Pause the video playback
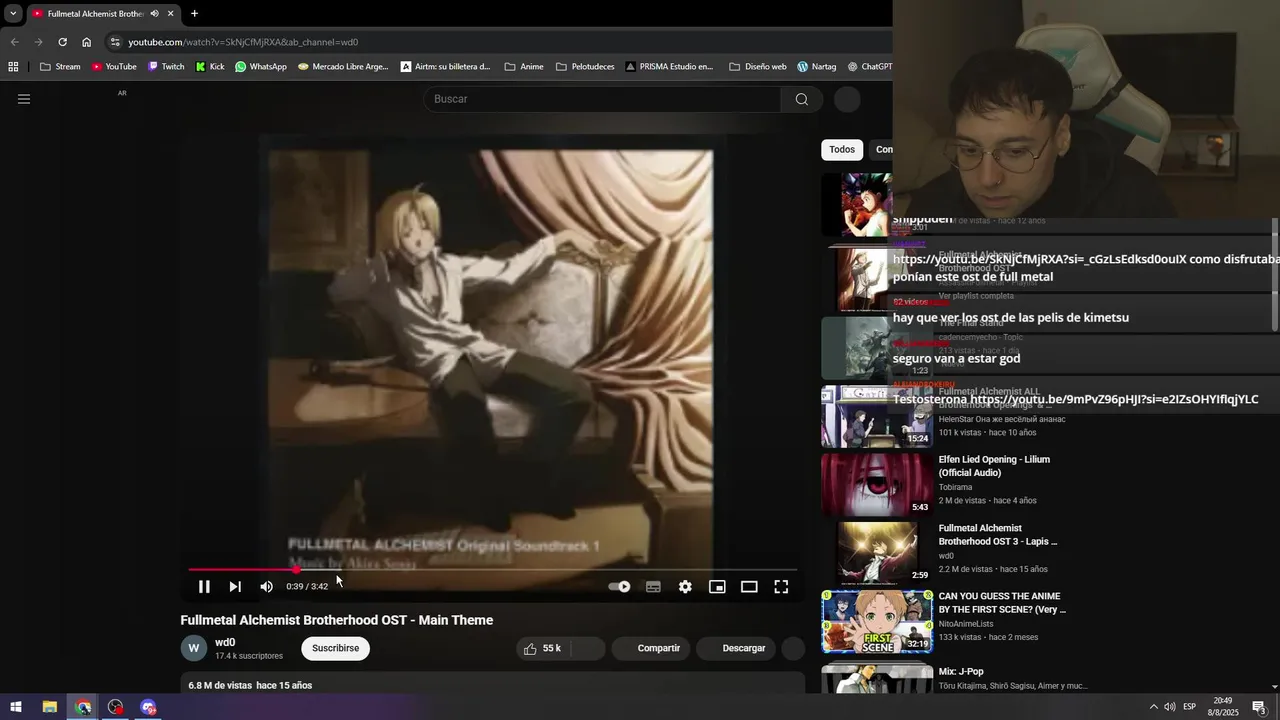The image size is (1280, 720). [204, 587]
